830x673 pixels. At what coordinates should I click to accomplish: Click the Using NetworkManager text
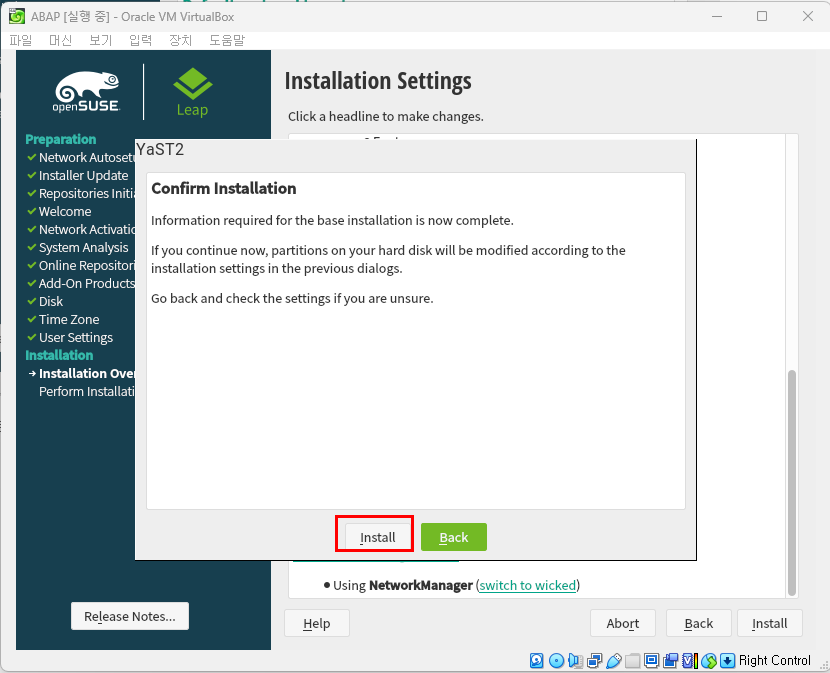403,585
